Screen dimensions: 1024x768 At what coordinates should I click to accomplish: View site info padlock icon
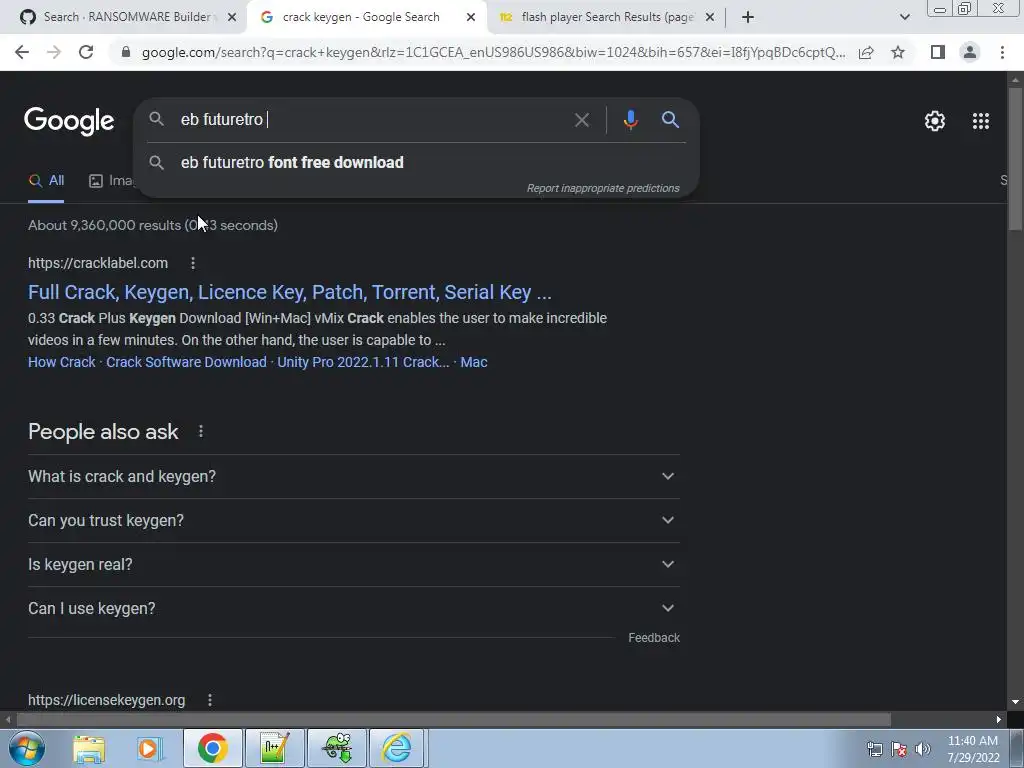pyautogui.click(x=125, y=52)
